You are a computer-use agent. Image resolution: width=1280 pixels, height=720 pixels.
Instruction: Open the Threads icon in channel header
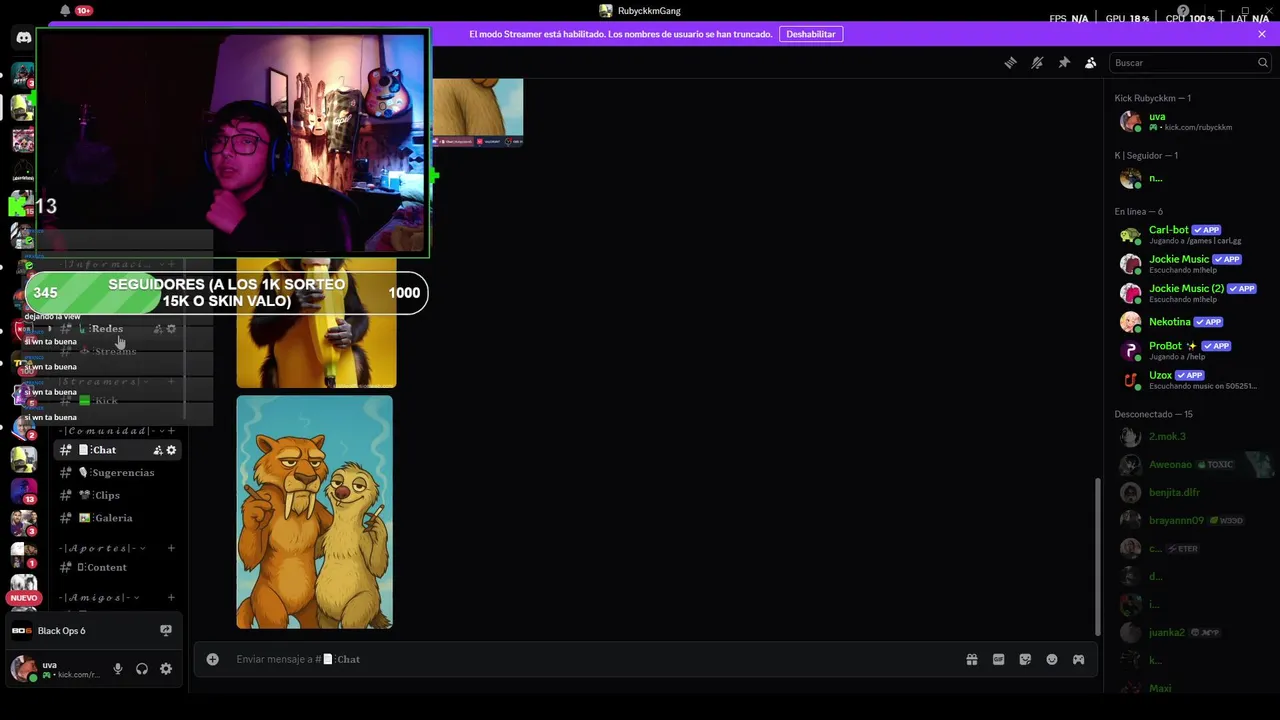point(1010,62)
